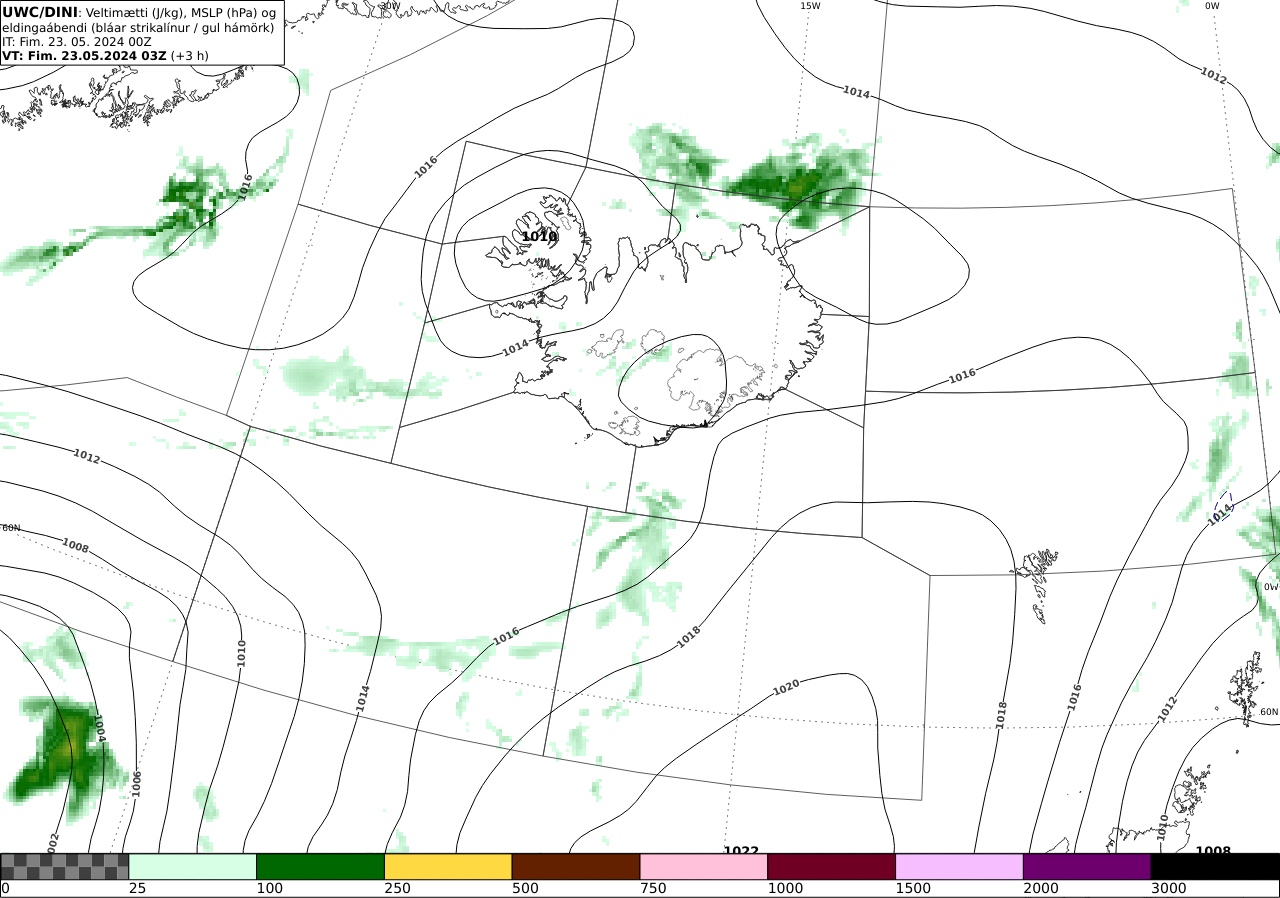Select the pink 750–1000 legend swatch
1280x898 pixels.
[x=703, y=866]
